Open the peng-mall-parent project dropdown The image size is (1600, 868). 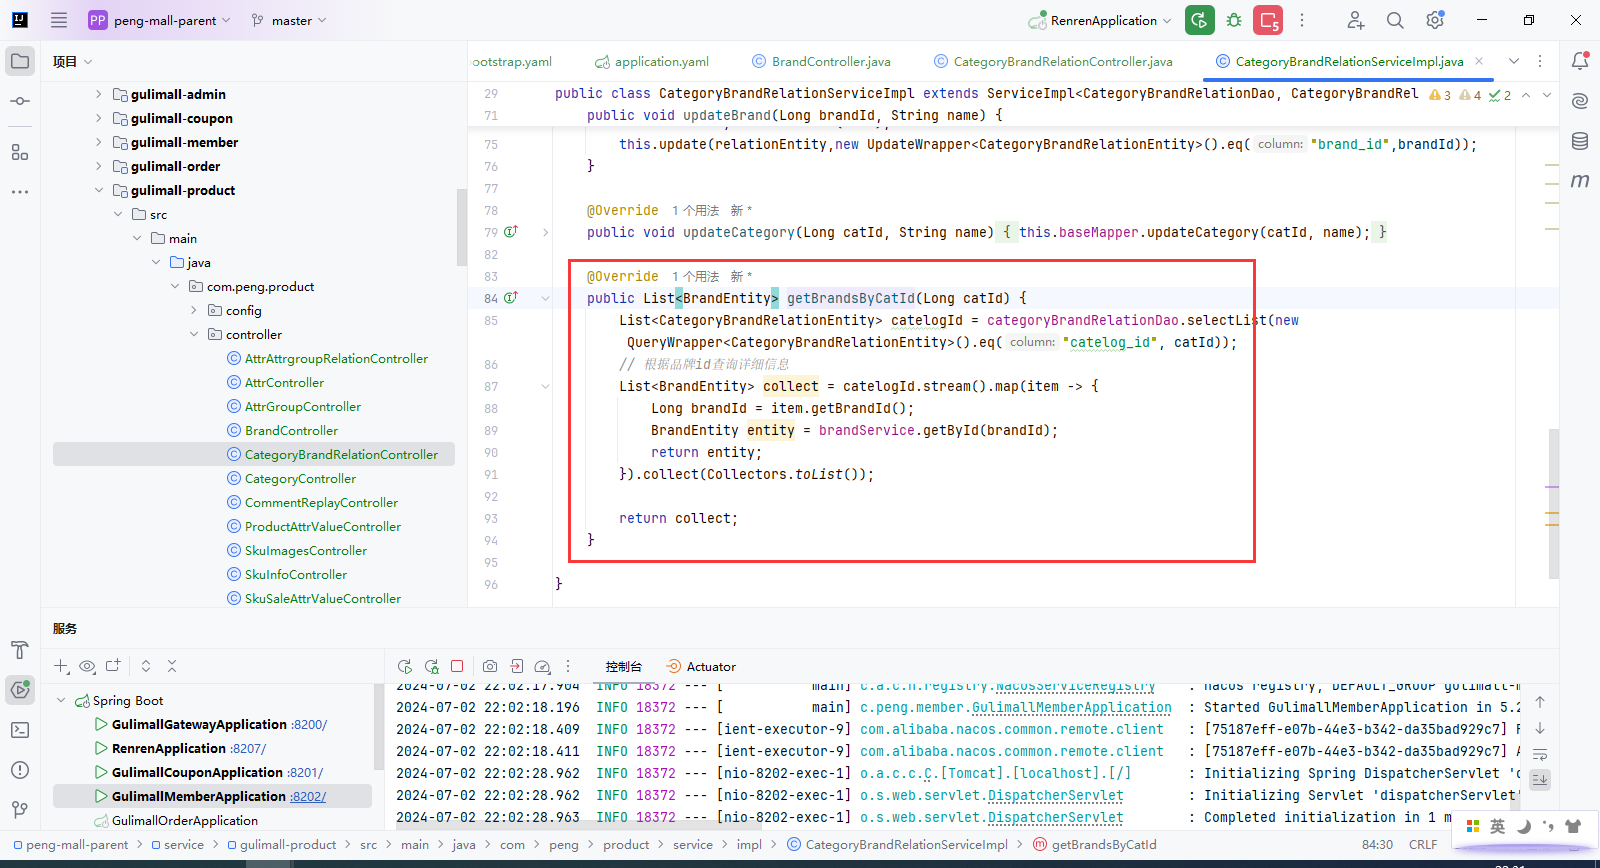[x=160, y=20]
